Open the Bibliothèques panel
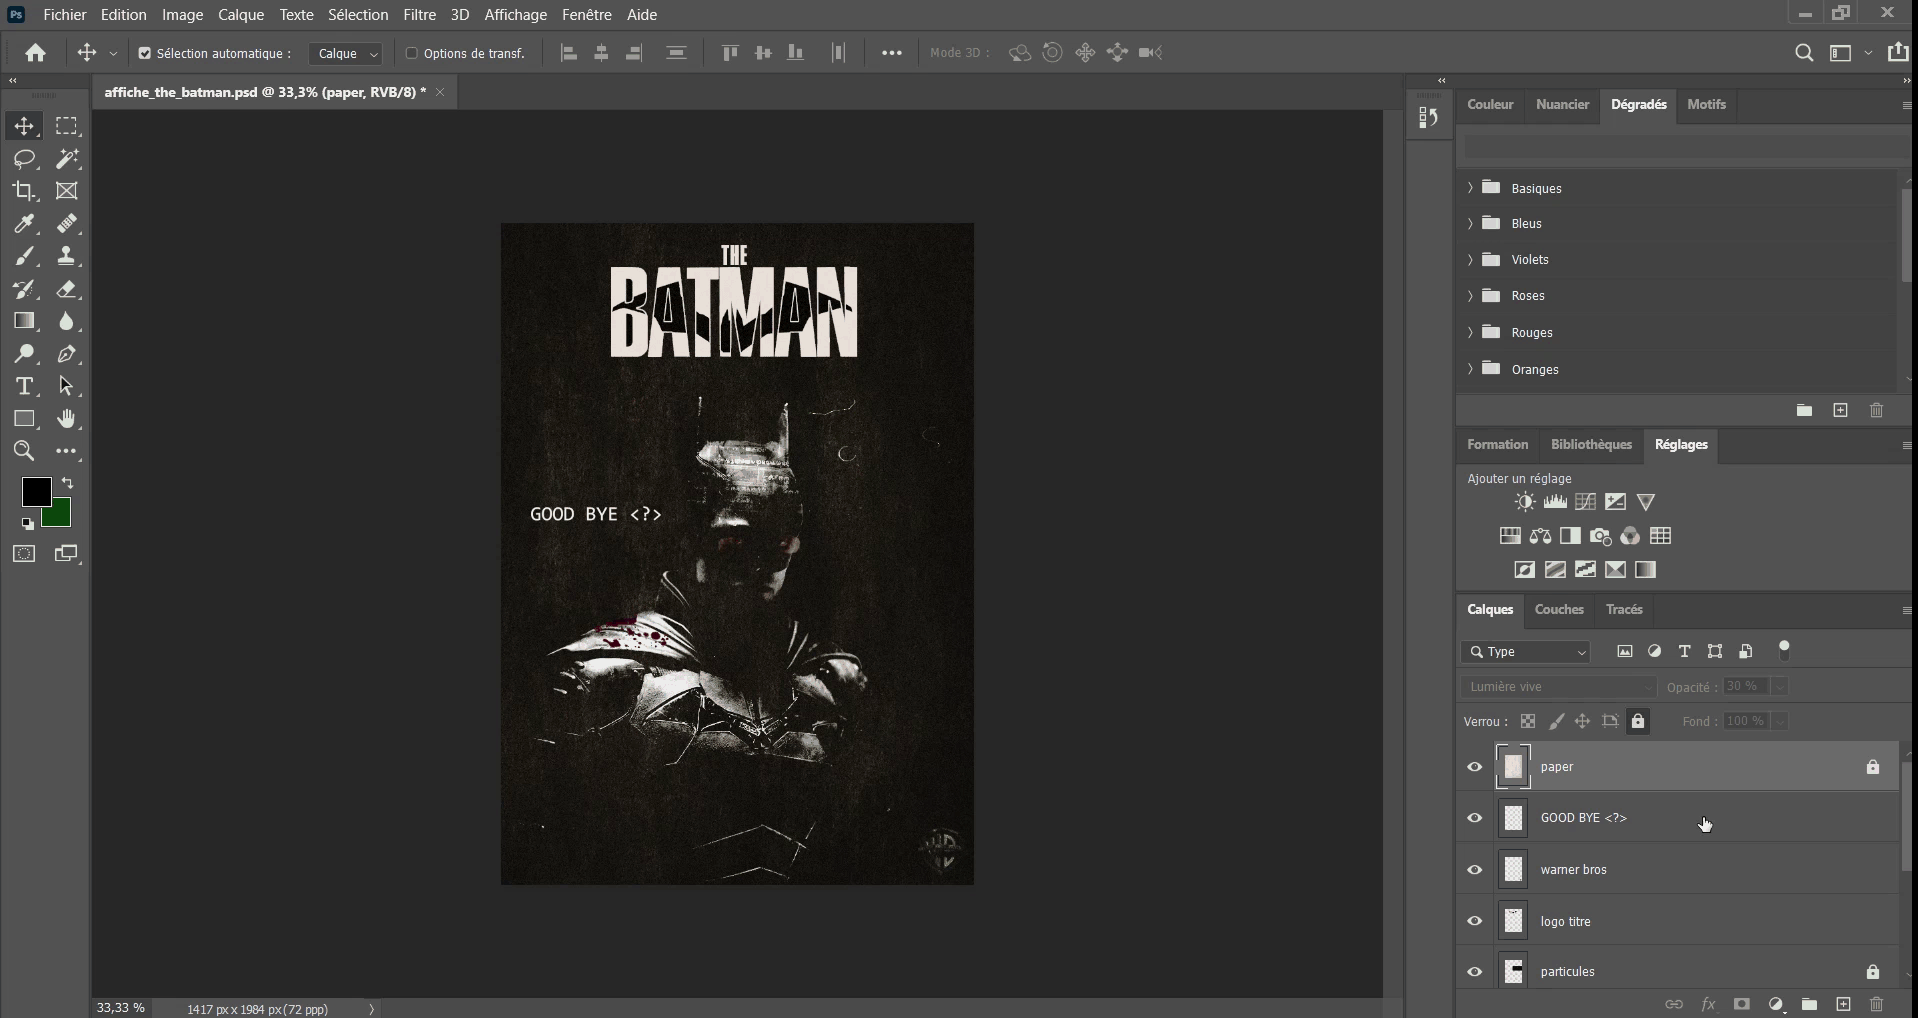Image resolution: width=1918 pixels, height=1018 pixels. (1590, 444)
